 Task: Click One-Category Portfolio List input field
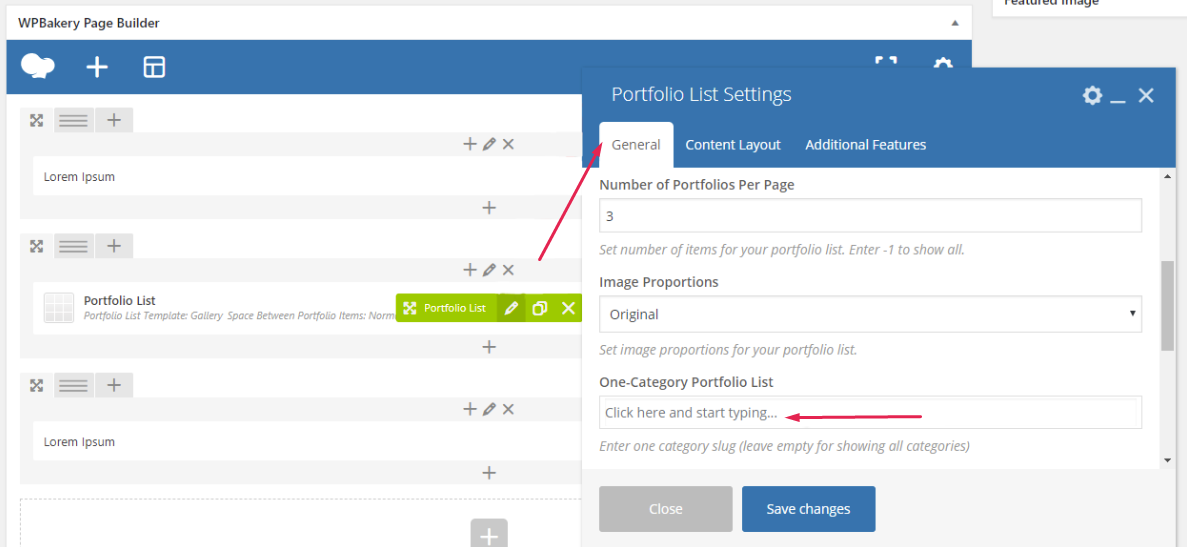[870, 413]
